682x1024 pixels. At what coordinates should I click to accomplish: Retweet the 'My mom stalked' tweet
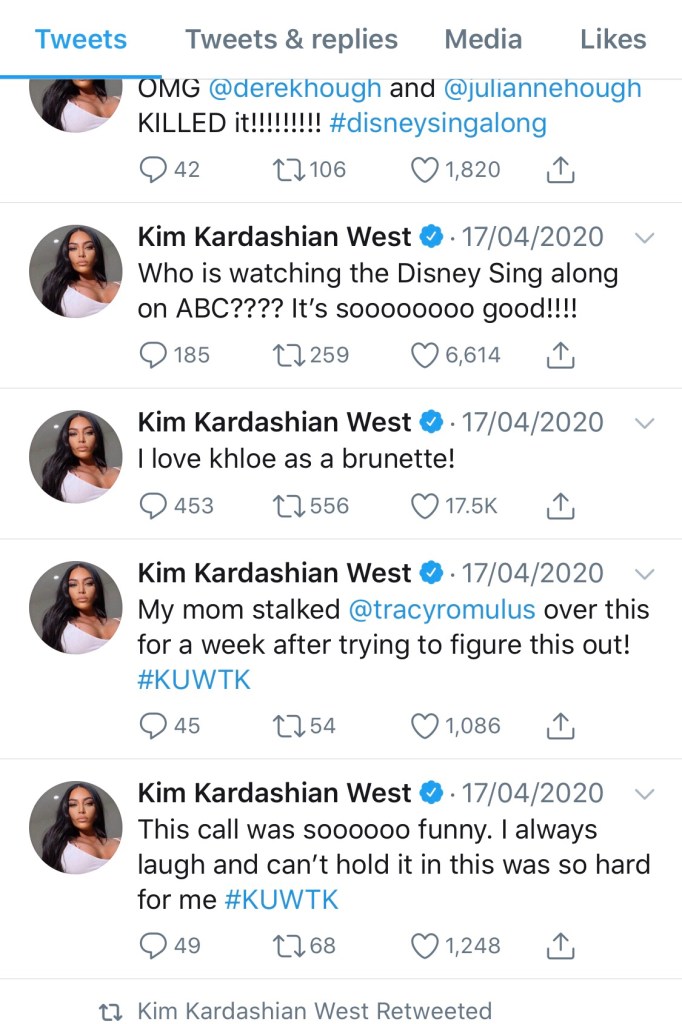(x=289, y=726)
